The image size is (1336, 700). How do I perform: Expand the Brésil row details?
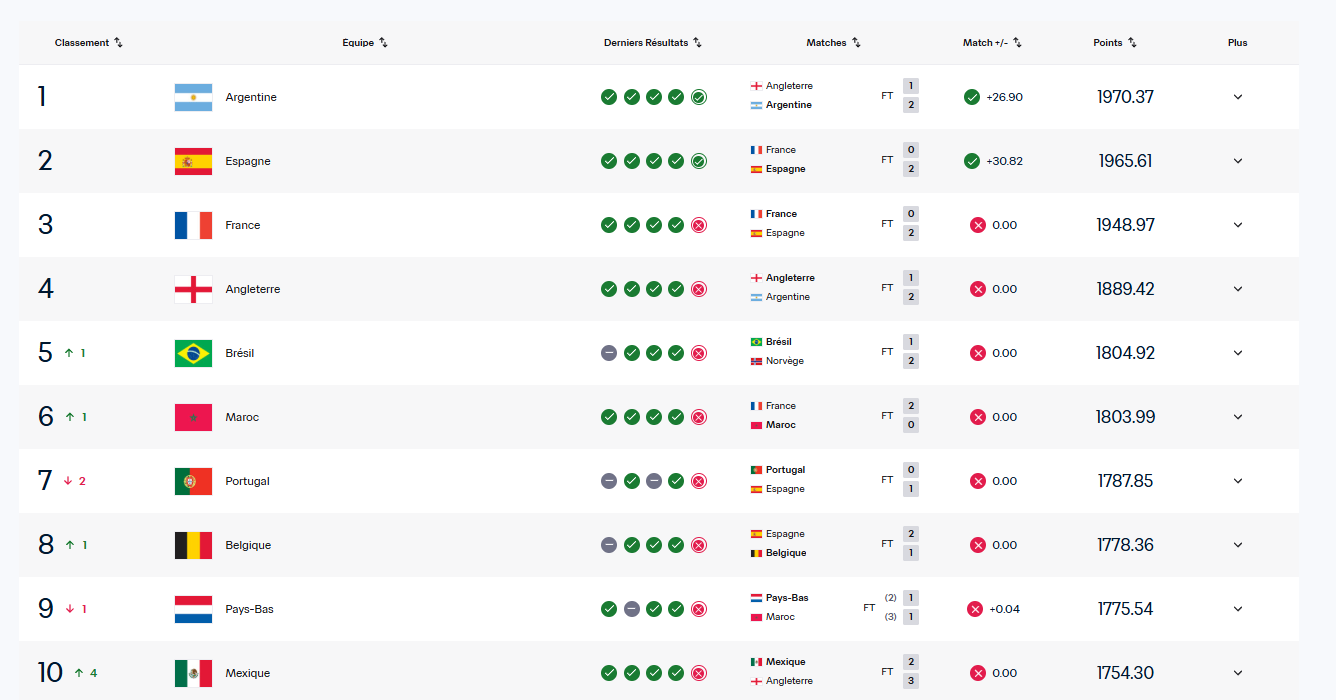[x=1238, y=353]
